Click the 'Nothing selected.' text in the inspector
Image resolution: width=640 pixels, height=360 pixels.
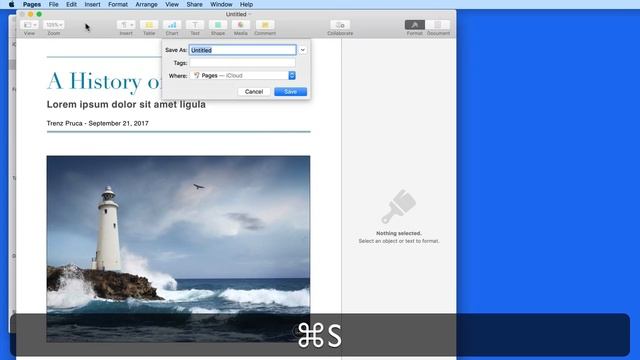click(x=399, y=233)
